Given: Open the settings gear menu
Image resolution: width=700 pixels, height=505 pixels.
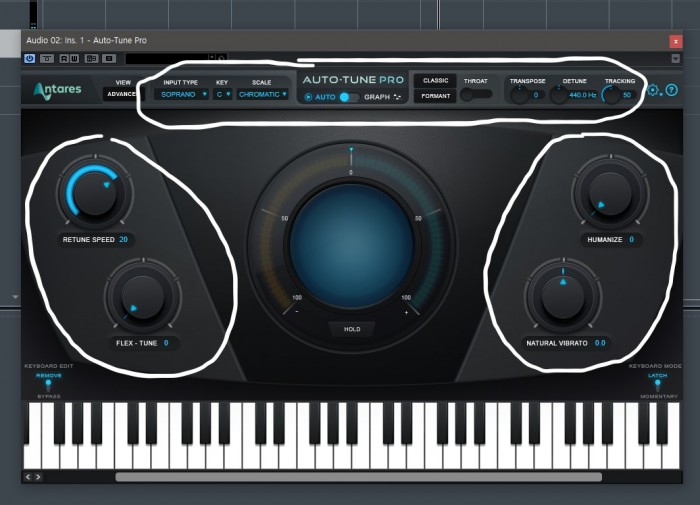Looking at the screenshot, I should 653,90.
